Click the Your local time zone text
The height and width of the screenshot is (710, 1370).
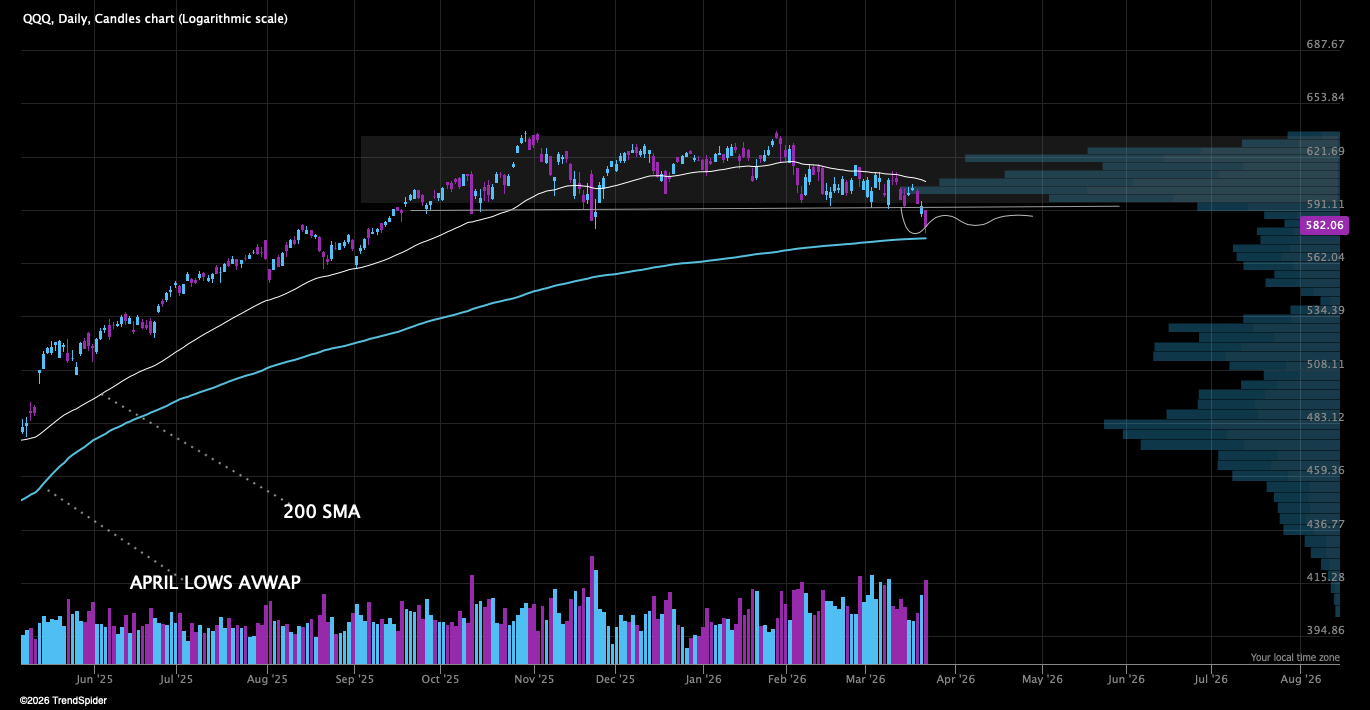(x=1295, y=657)
